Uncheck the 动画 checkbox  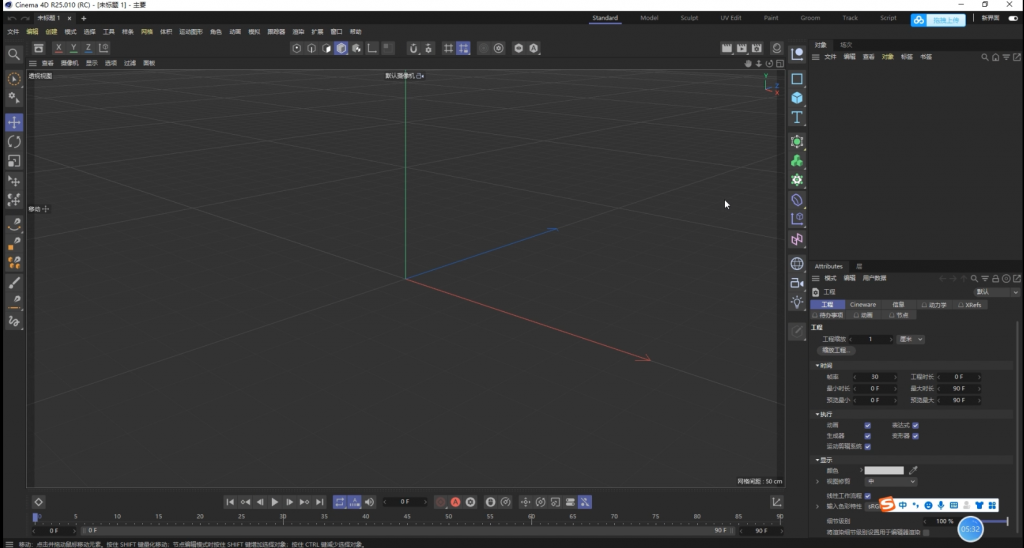pyautogui.click(x=867, y=425)
